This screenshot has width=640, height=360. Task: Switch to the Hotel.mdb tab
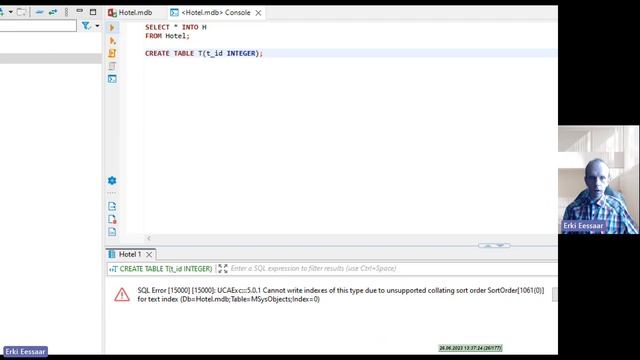pos(130,13)
